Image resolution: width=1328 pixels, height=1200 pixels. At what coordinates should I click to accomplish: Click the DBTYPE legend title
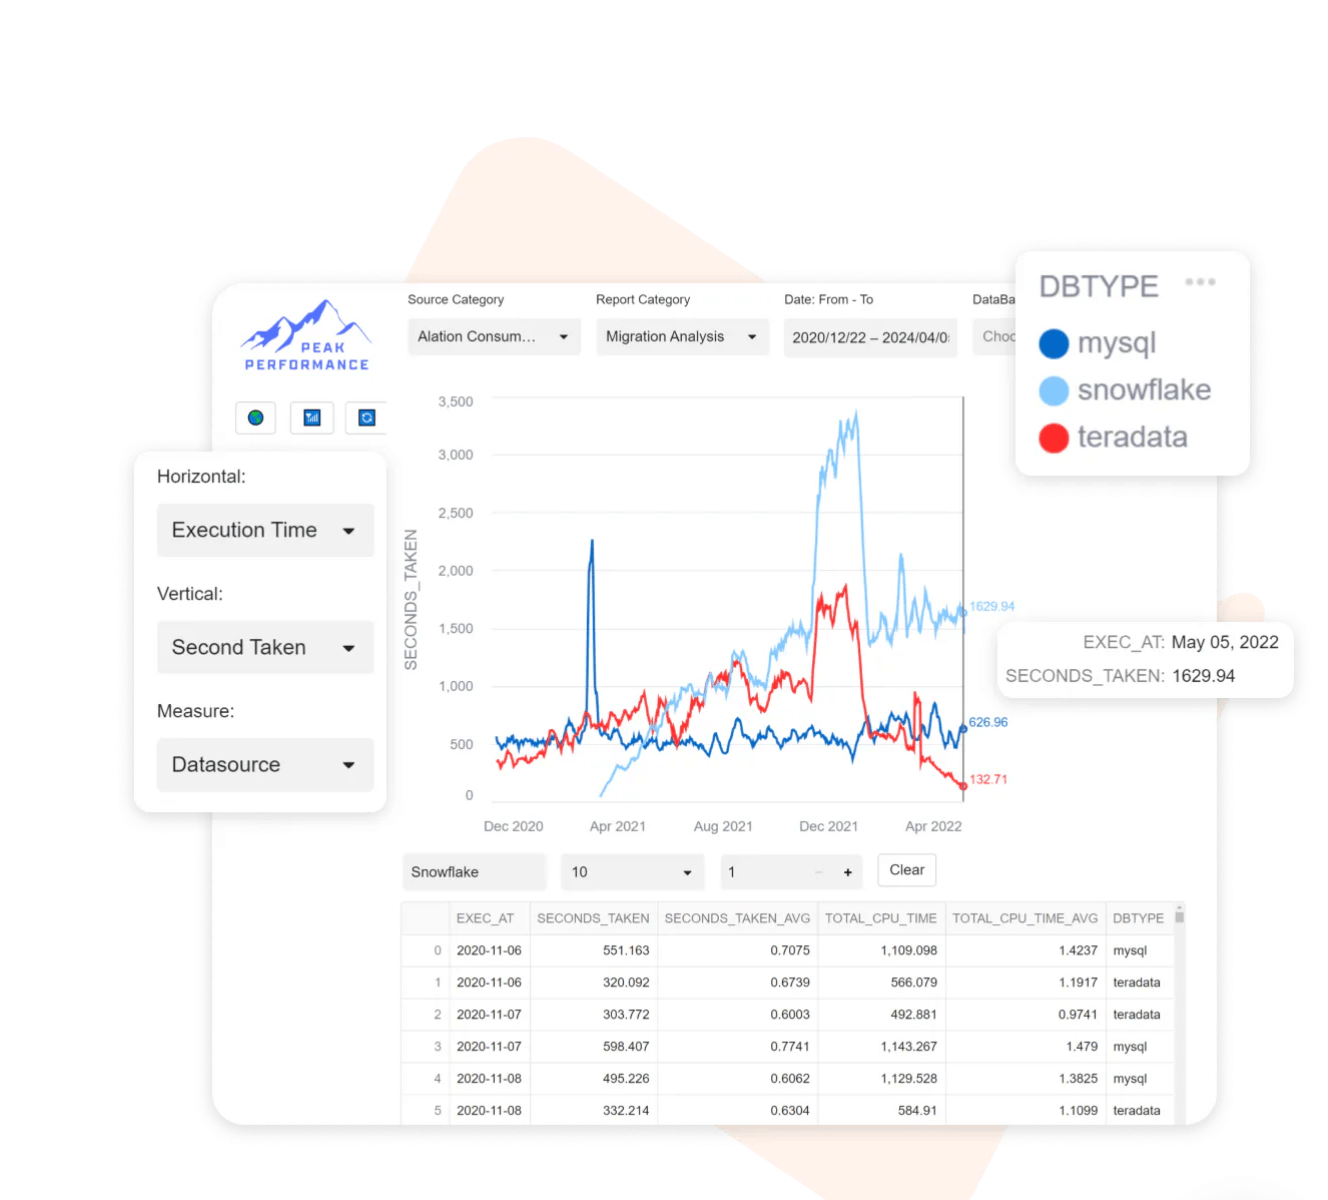pyautogui.click(x=1099, y=287)
